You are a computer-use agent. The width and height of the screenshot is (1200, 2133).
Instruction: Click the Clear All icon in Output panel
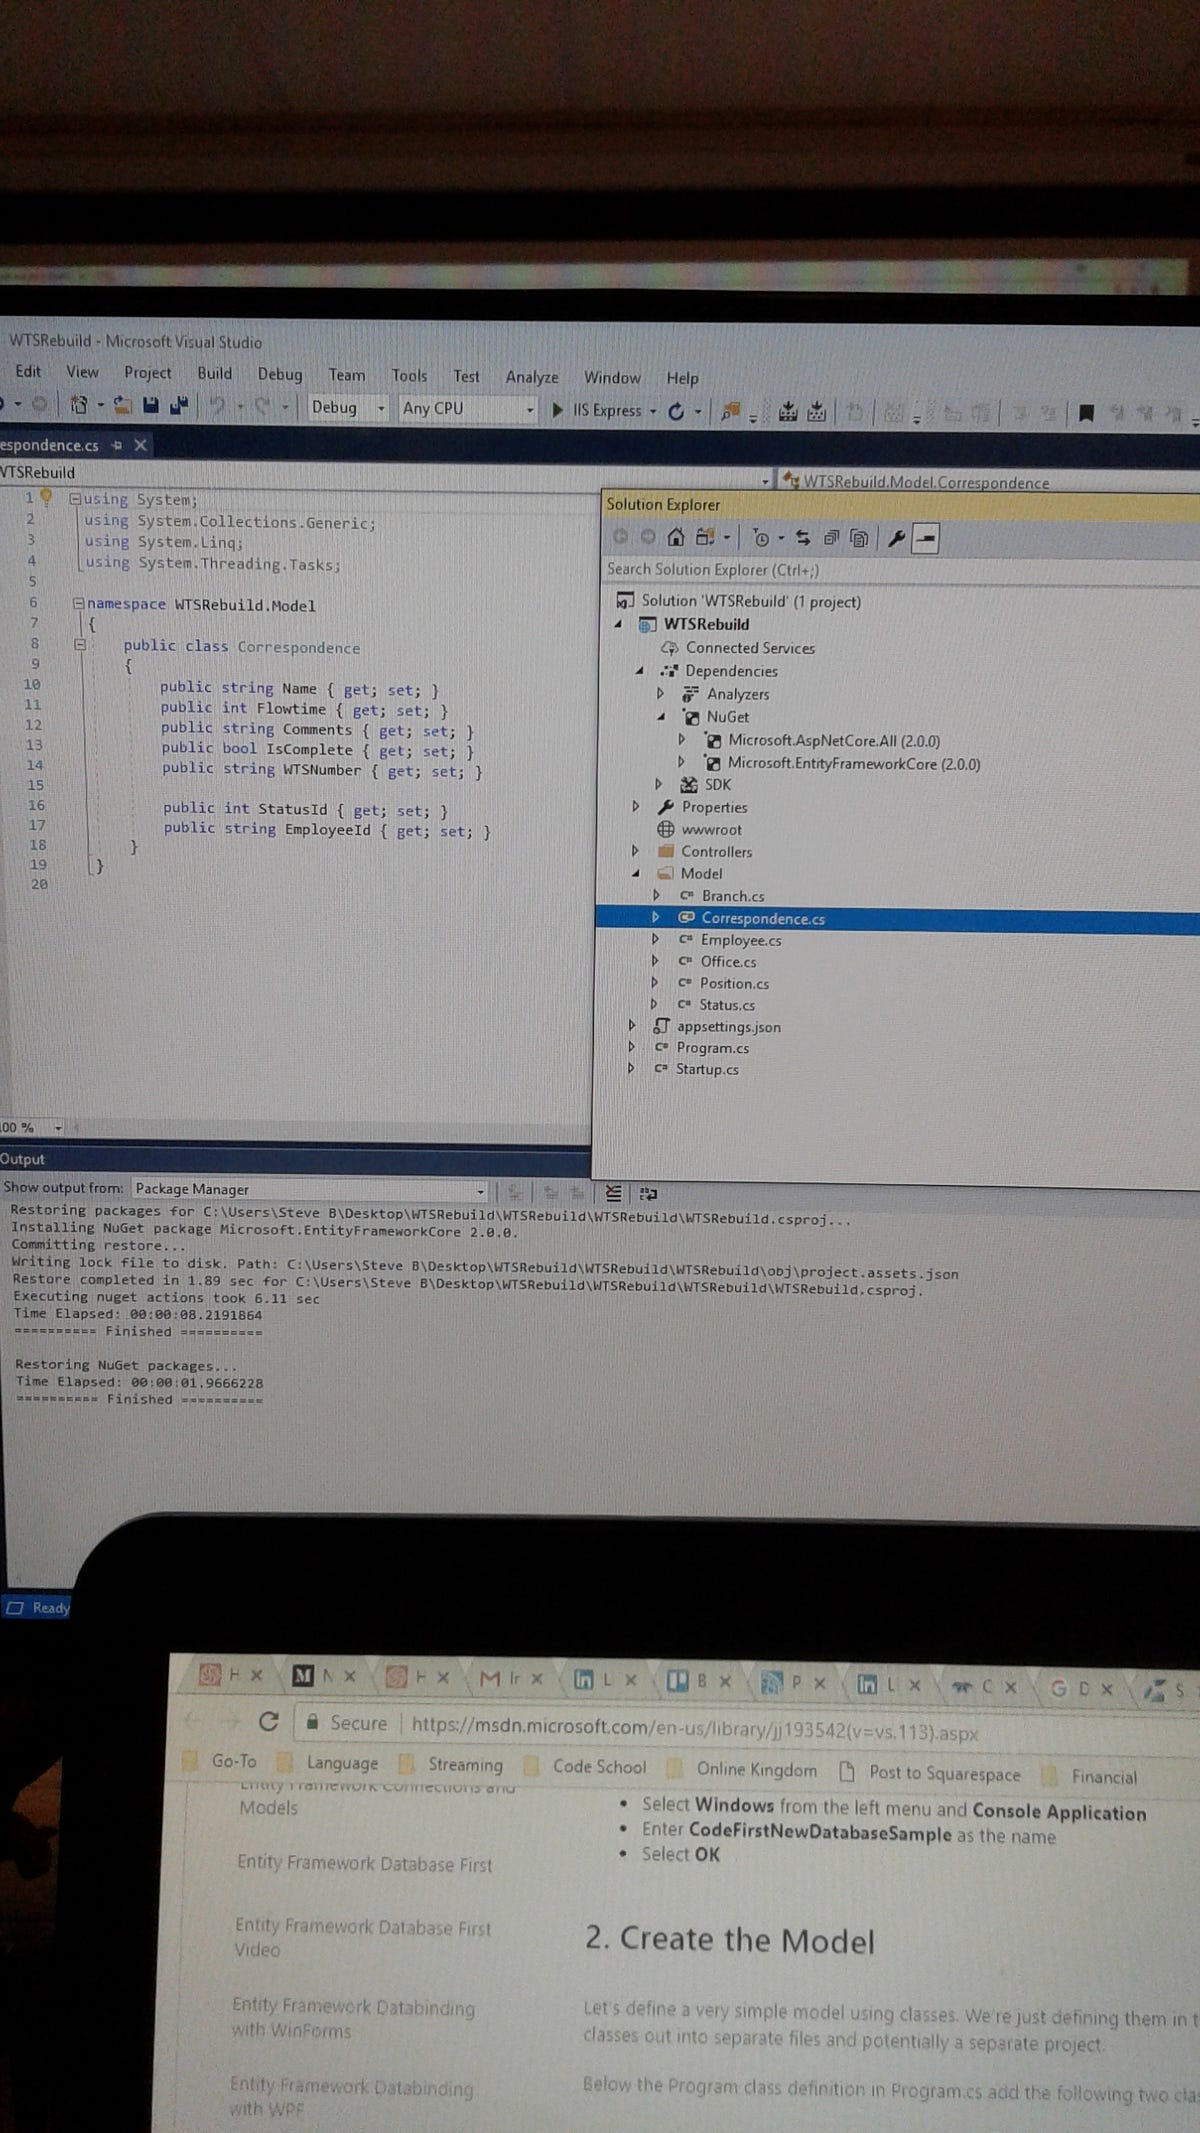click(x=614, y=1193)
